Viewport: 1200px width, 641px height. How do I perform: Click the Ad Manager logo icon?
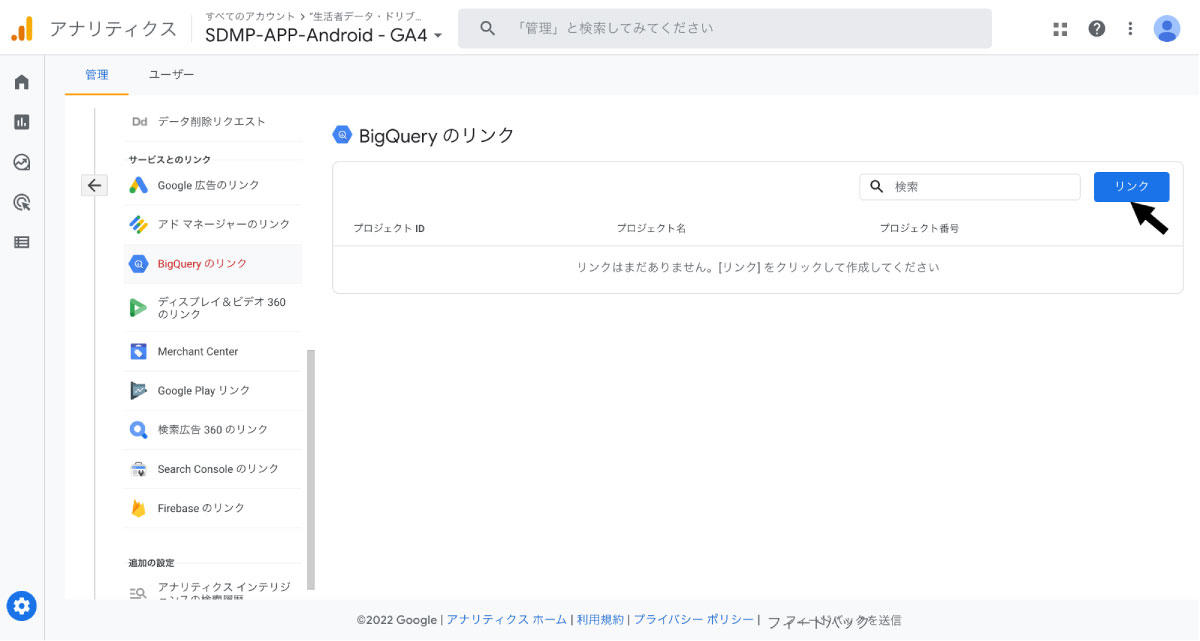pos(139,224)
